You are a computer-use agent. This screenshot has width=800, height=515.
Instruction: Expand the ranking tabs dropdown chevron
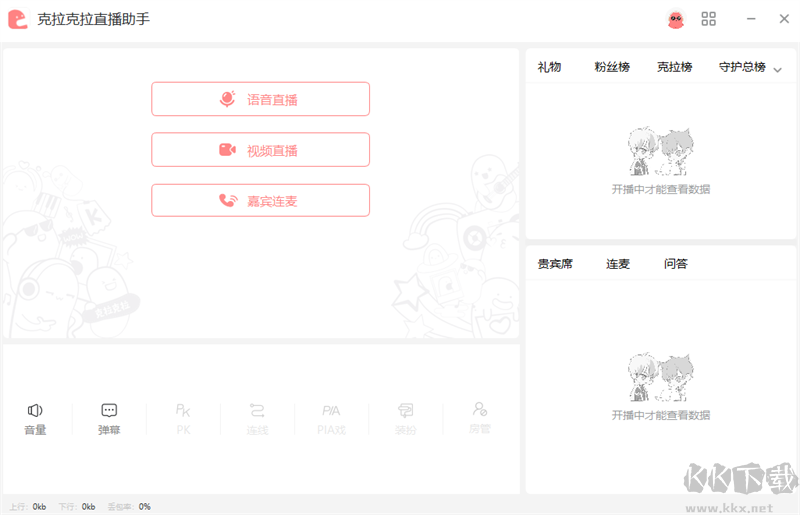[778, 70]
